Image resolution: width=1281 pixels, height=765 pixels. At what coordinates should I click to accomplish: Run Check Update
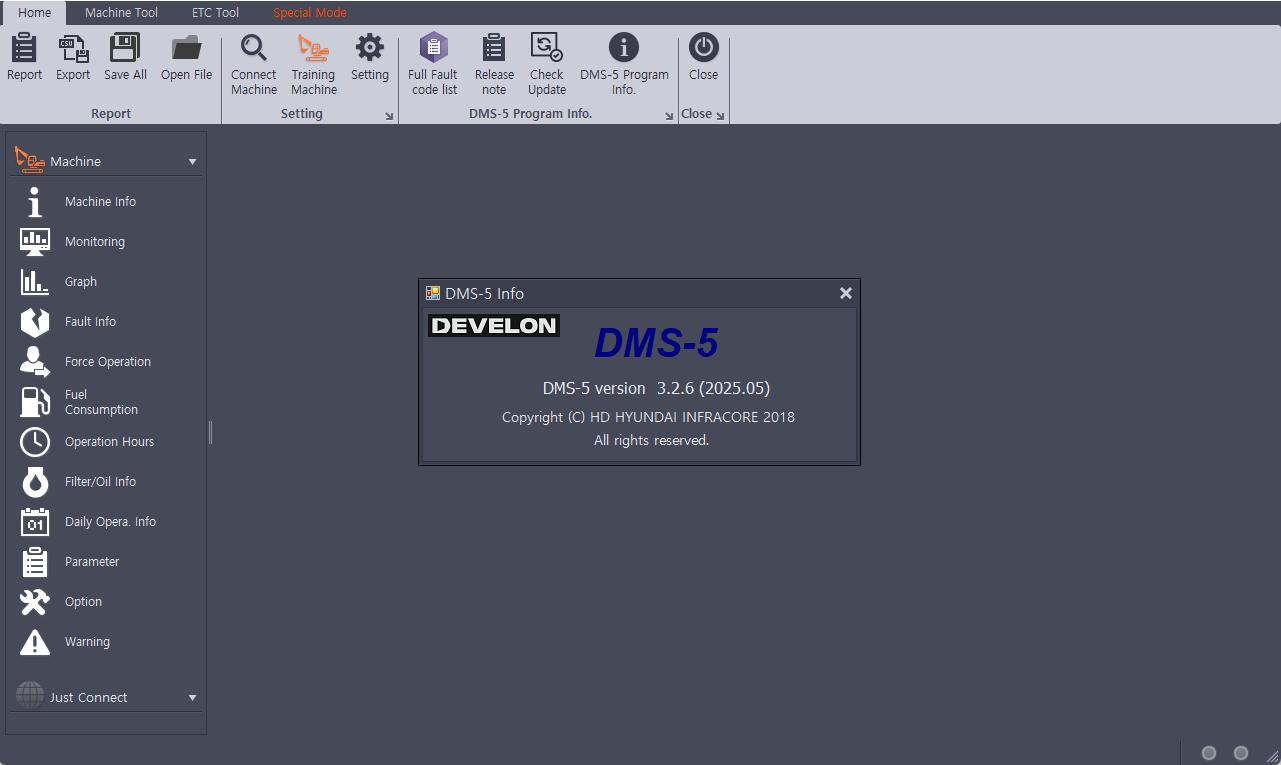547,64
